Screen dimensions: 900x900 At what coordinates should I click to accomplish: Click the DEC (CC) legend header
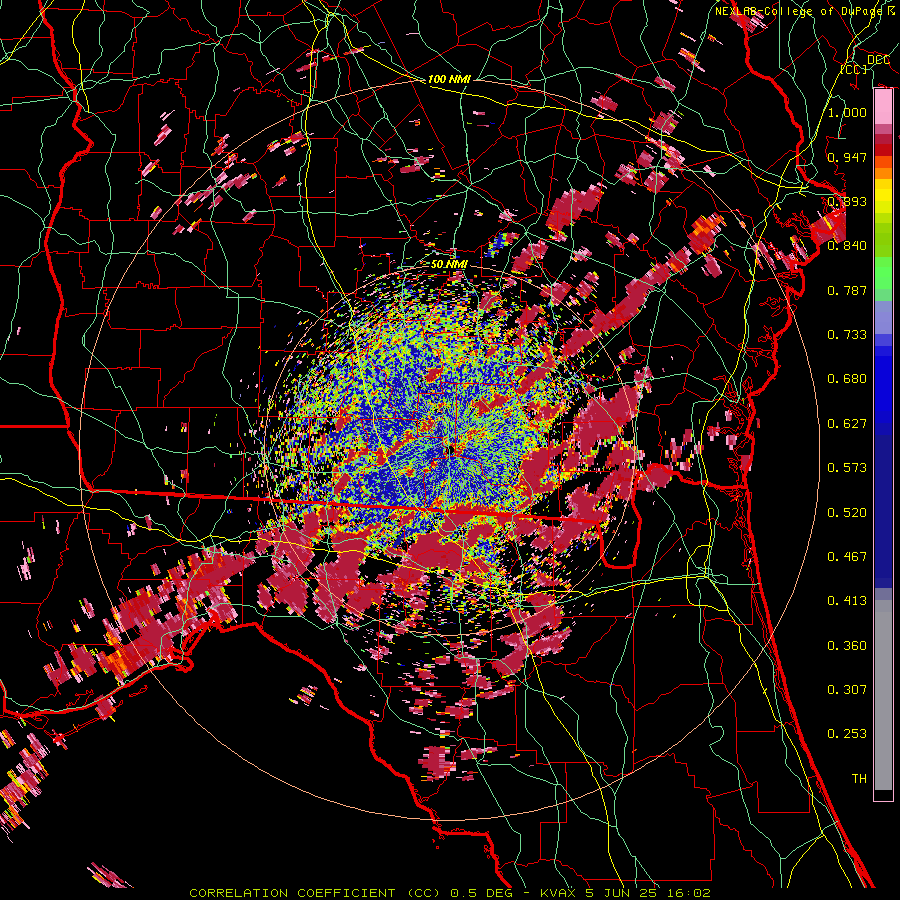click(864, 64)
